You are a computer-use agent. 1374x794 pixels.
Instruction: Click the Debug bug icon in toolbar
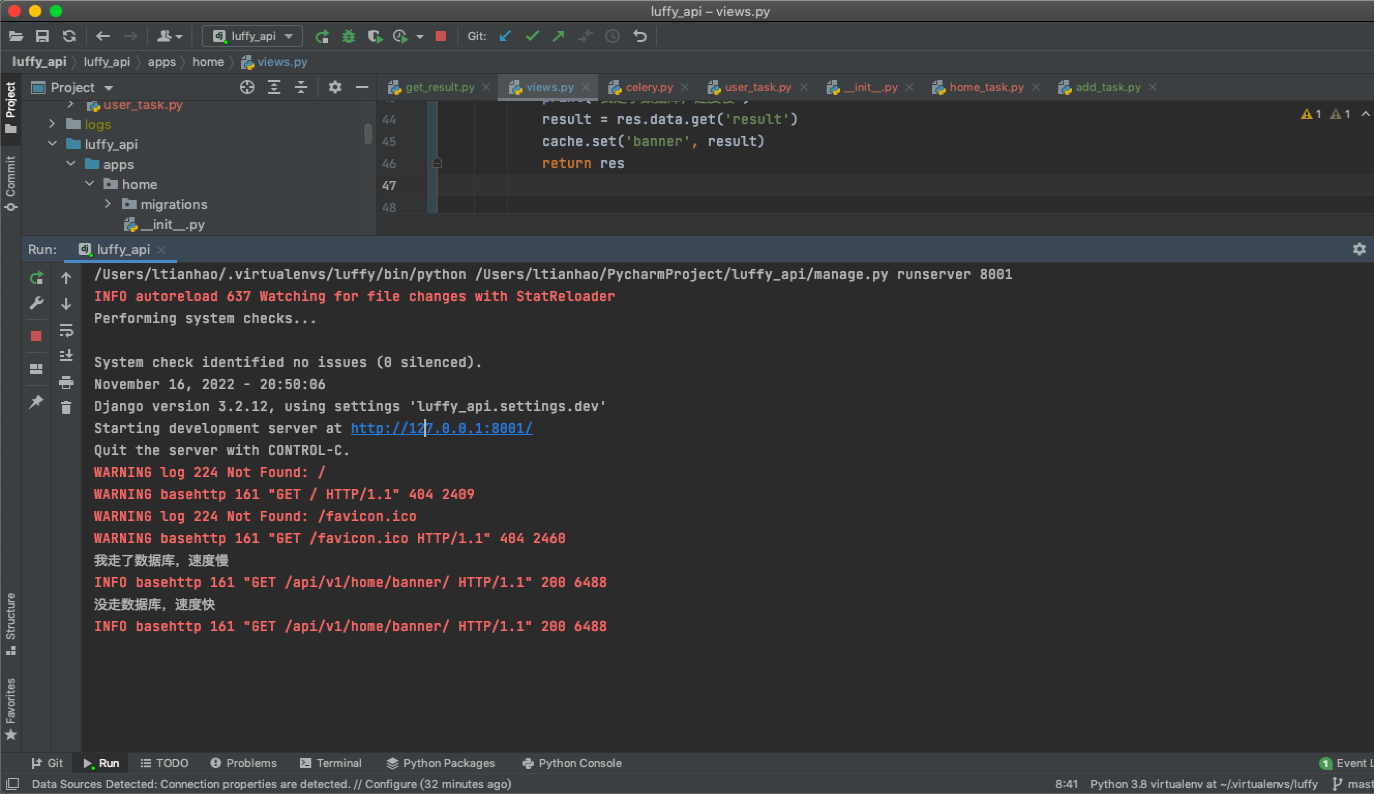pos(348,36)
